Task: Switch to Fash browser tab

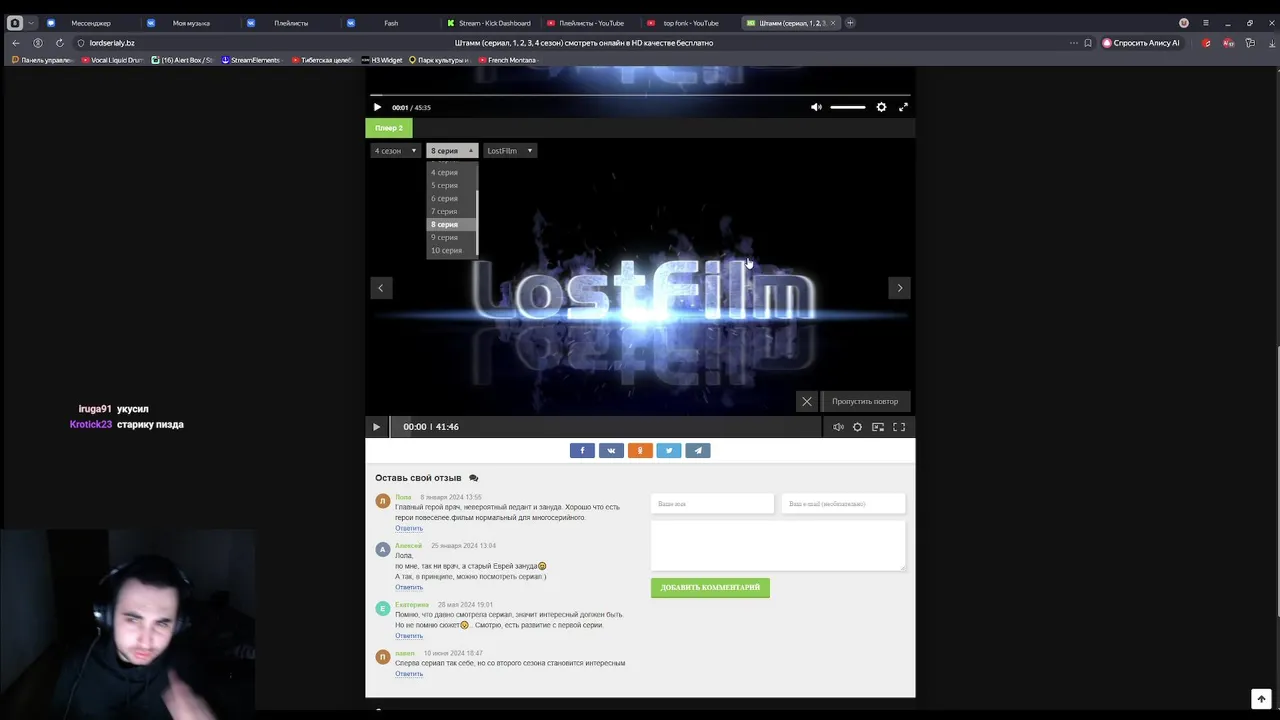Action: pos(391,23)
